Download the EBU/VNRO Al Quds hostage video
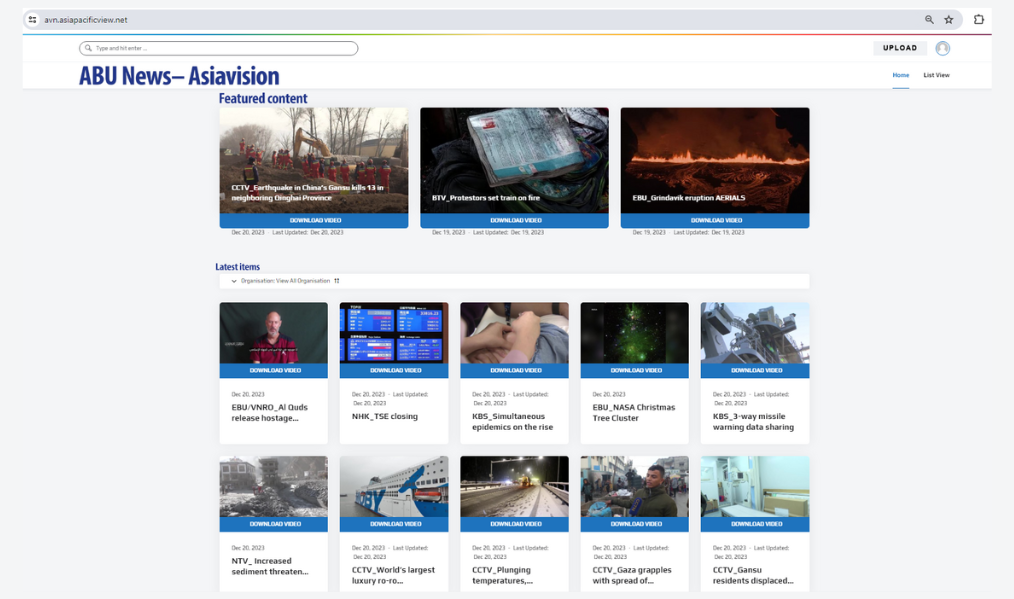Viewport: 1014px width, 599px height. (x=274, y=371)
